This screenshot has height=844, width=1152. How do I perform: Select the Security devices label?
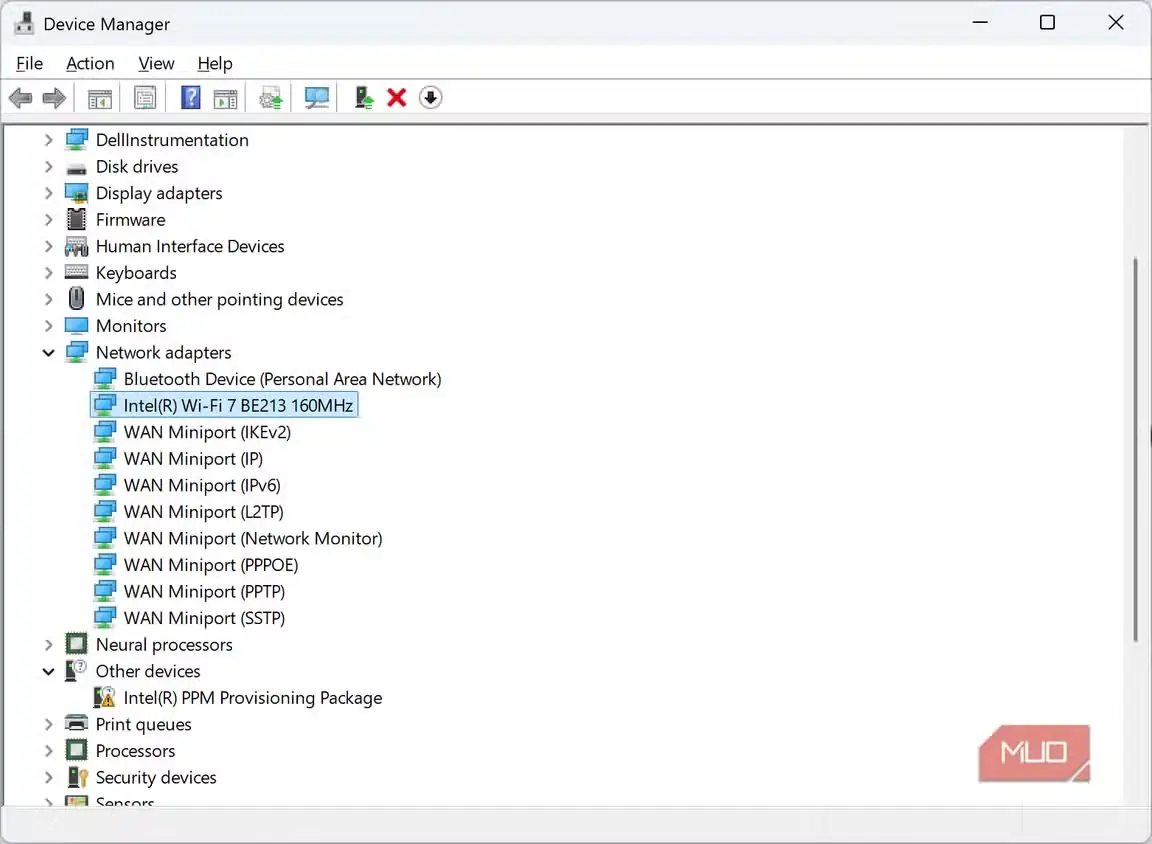coord(156,777)
